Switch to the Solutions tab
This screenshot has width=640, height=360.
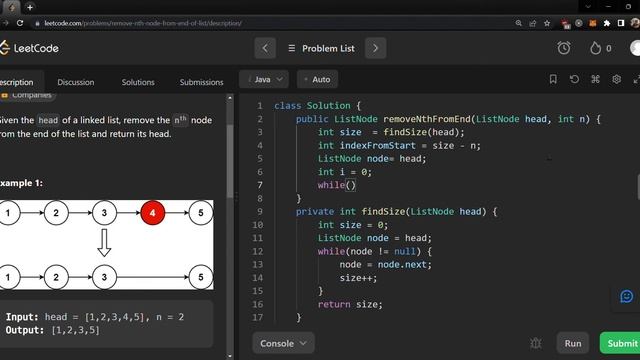pos(138,82)
